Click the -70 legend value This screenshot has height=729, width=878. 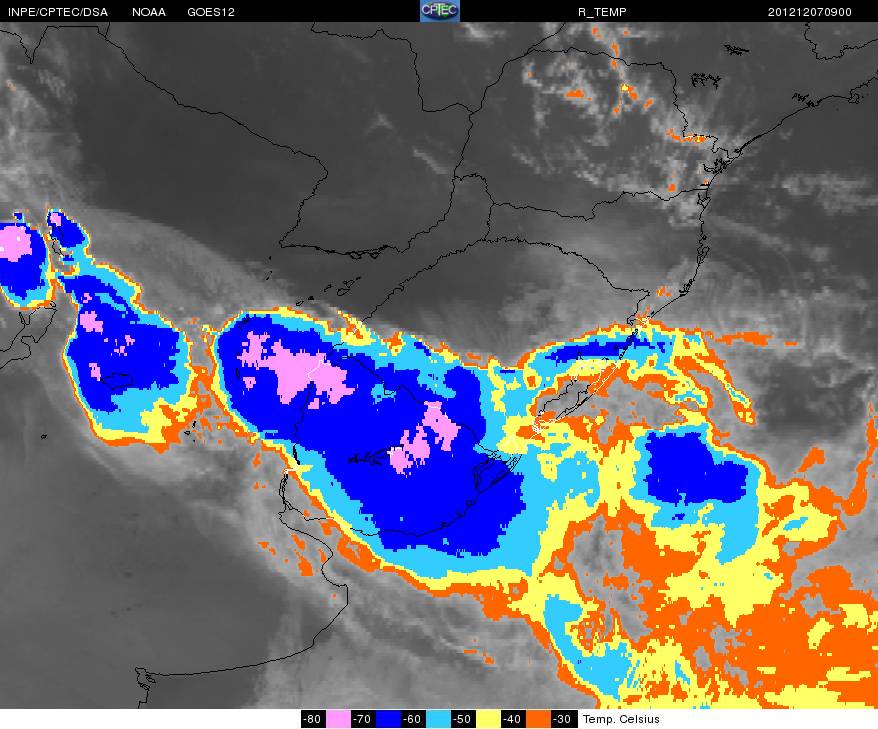[363, 719]
